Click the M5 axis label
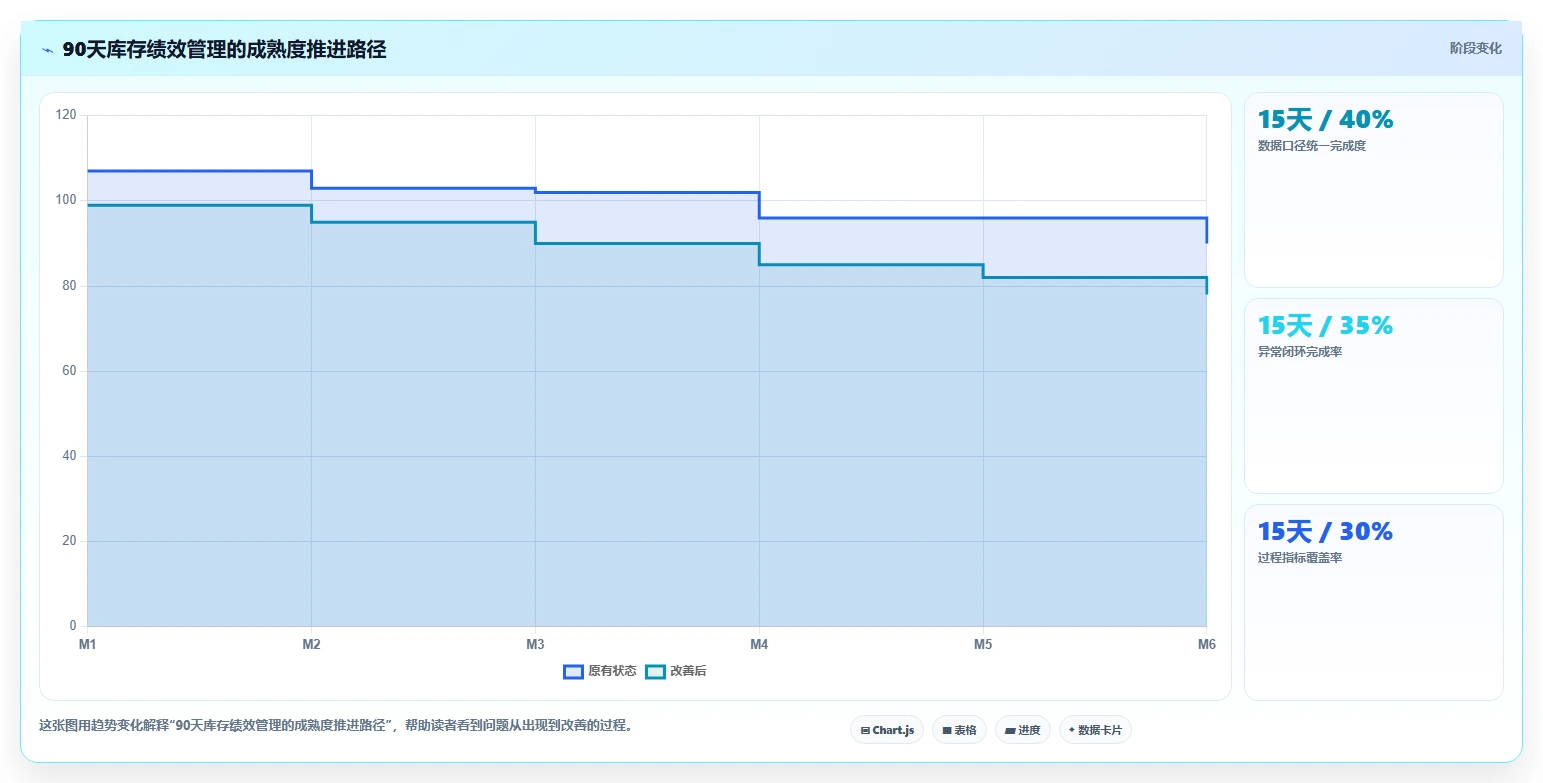Image resolution: width=1543 pixels, height=783 pixels. point(983,644)
